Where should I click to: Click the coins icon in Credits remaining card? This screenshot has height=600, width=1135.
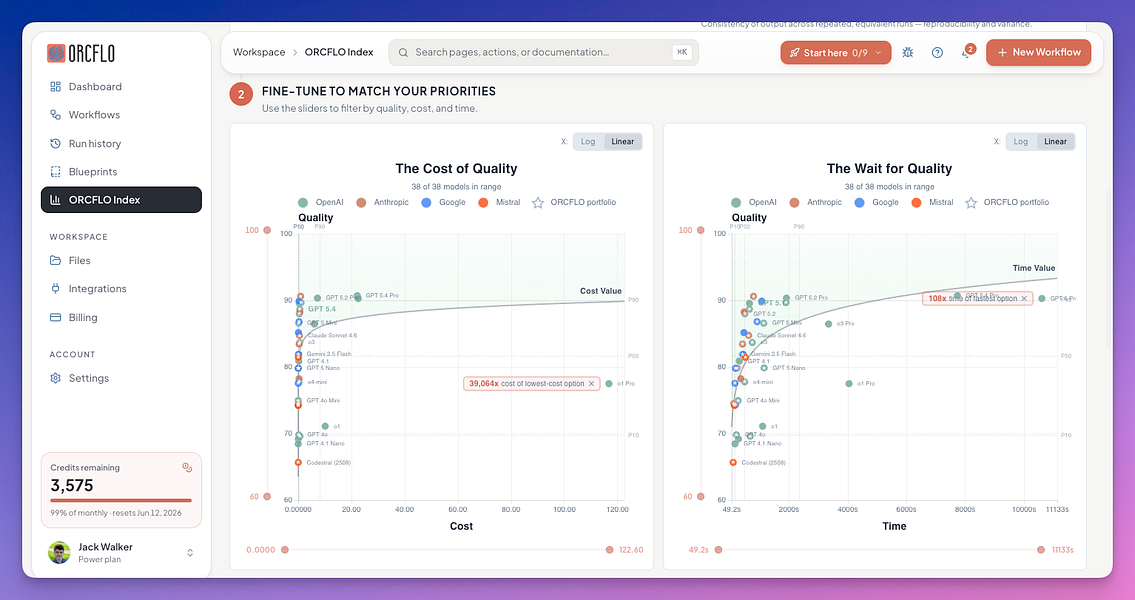point(187,468)
